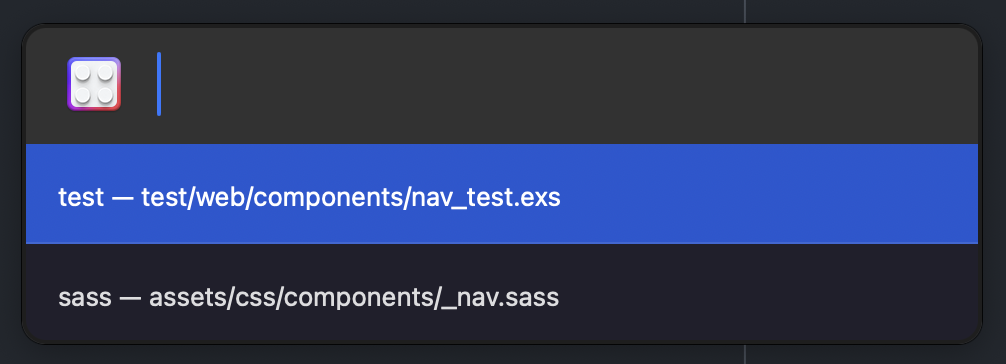Click blank space right of nav_test.exs row
The width and height of the screenshot is (1006, 364).
[x=770, y=194]
